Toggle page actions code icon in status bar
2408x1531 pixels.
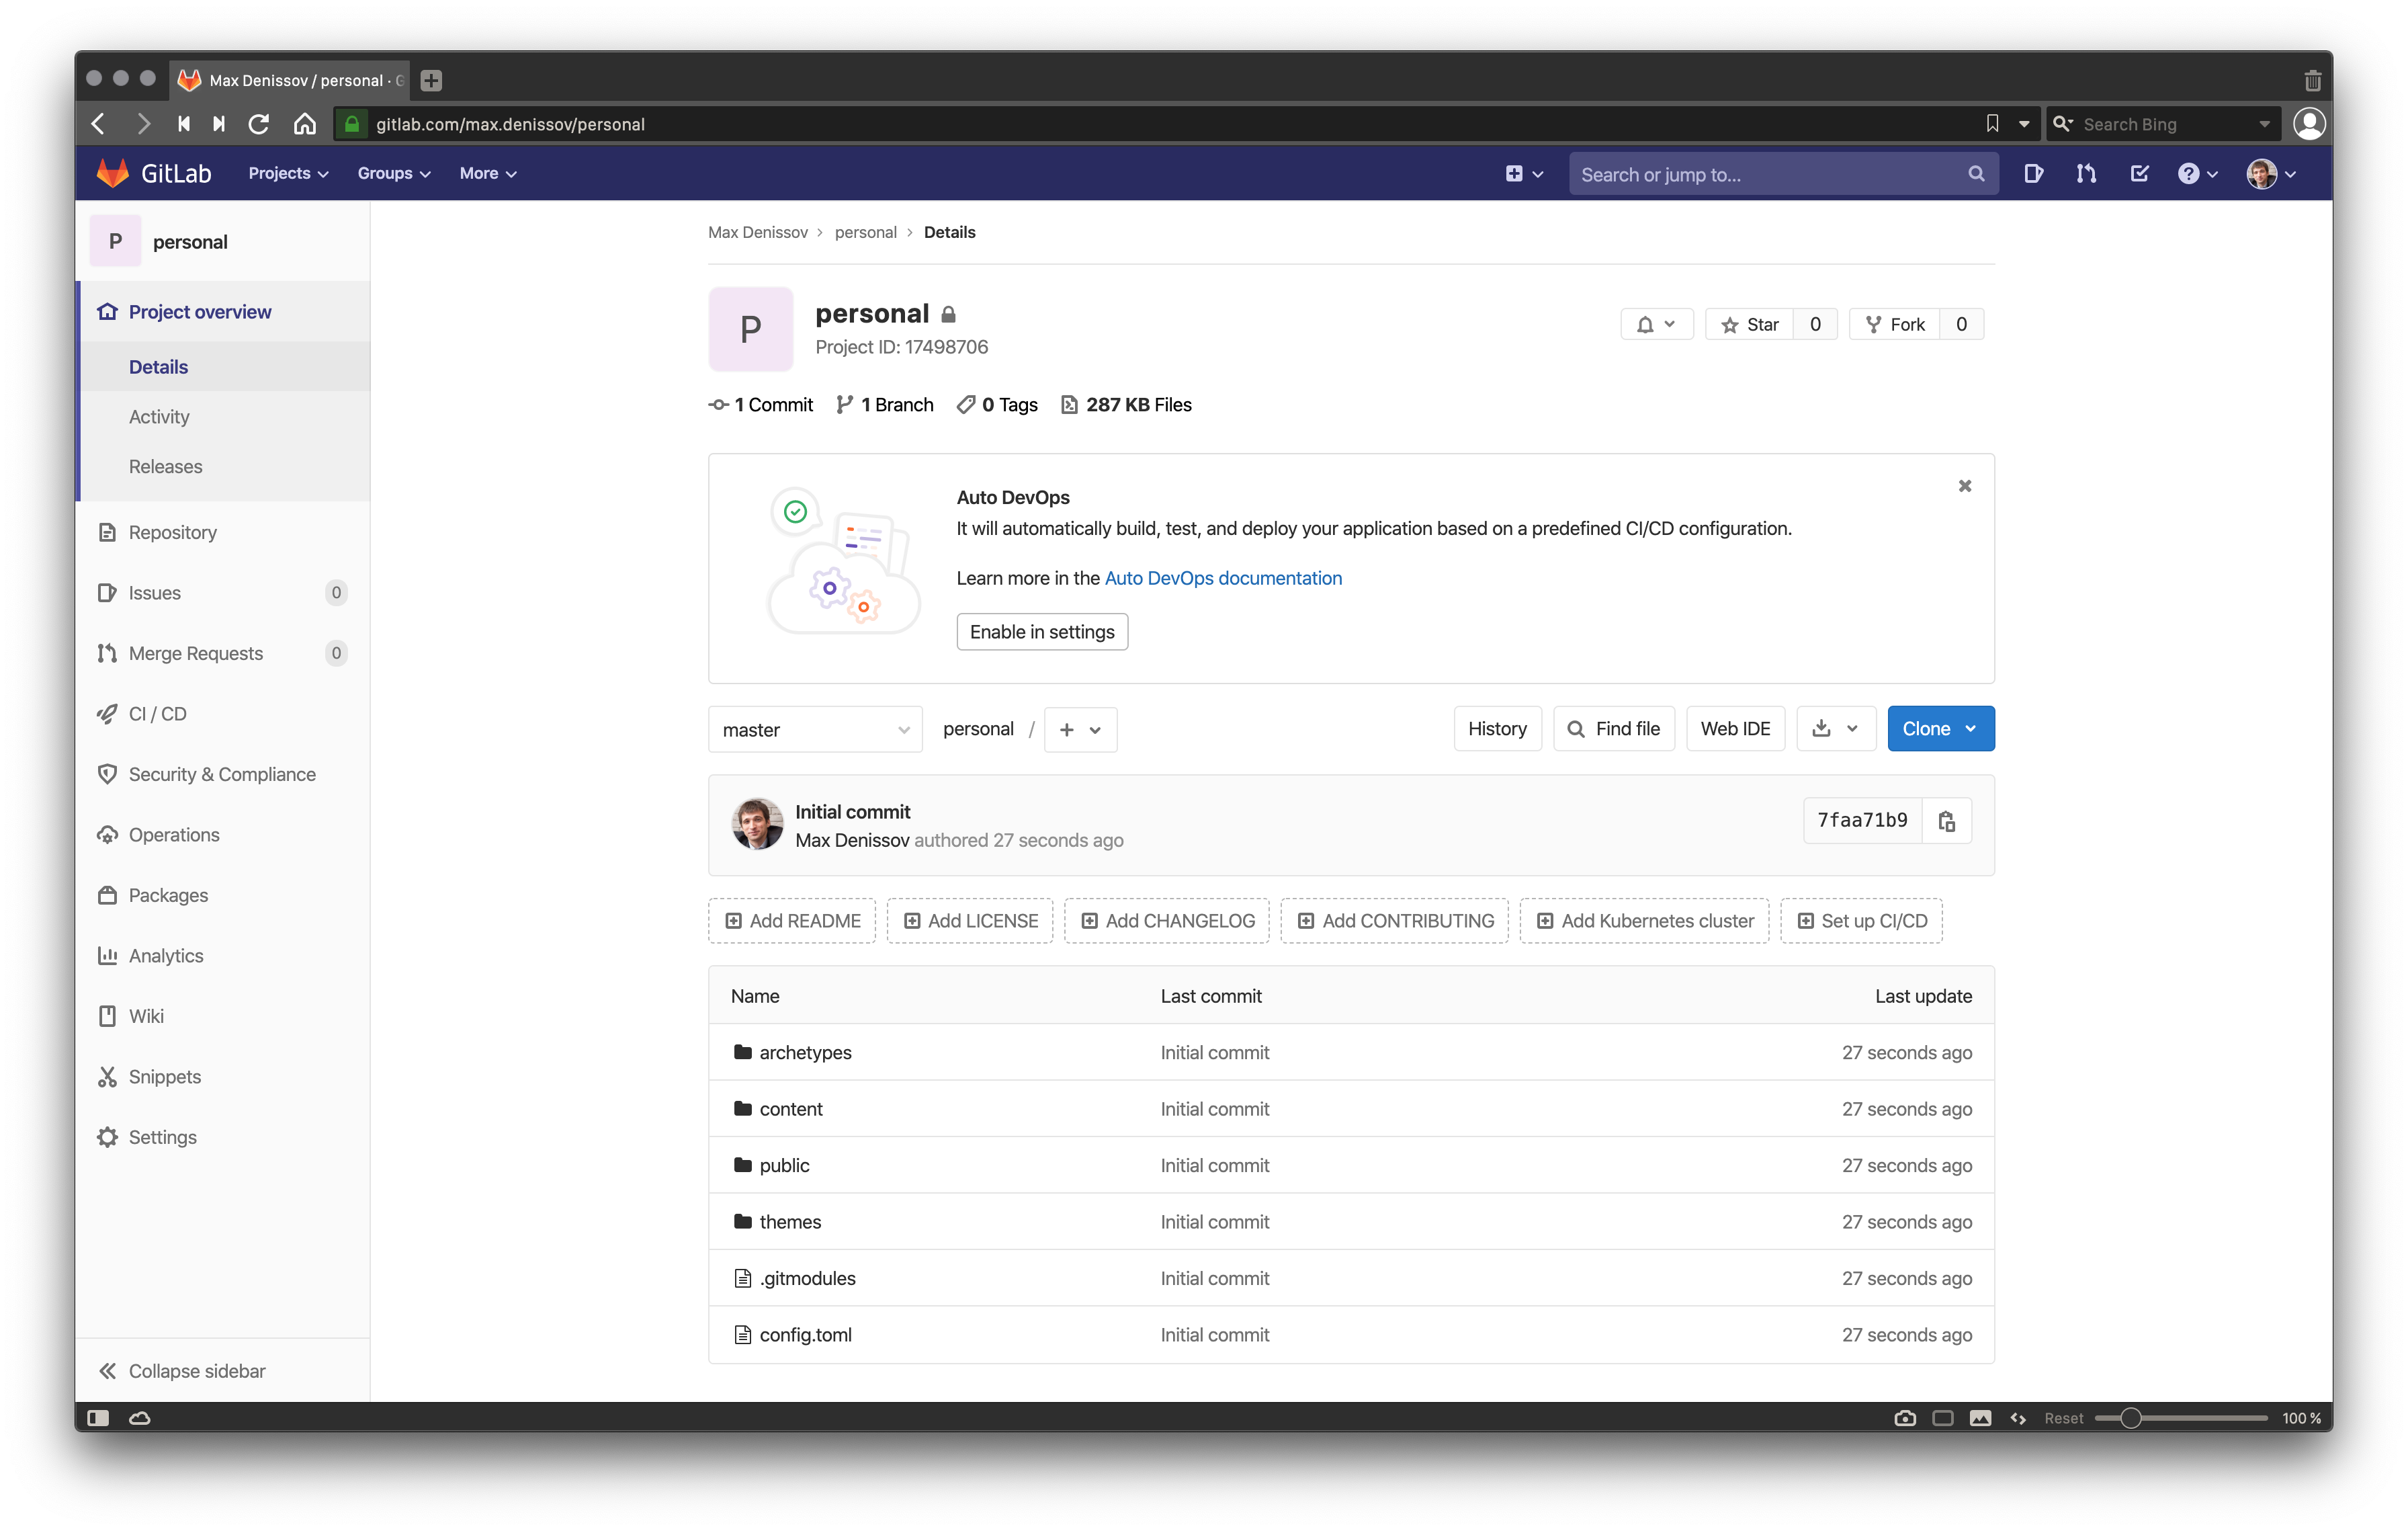[2018, 1417]
